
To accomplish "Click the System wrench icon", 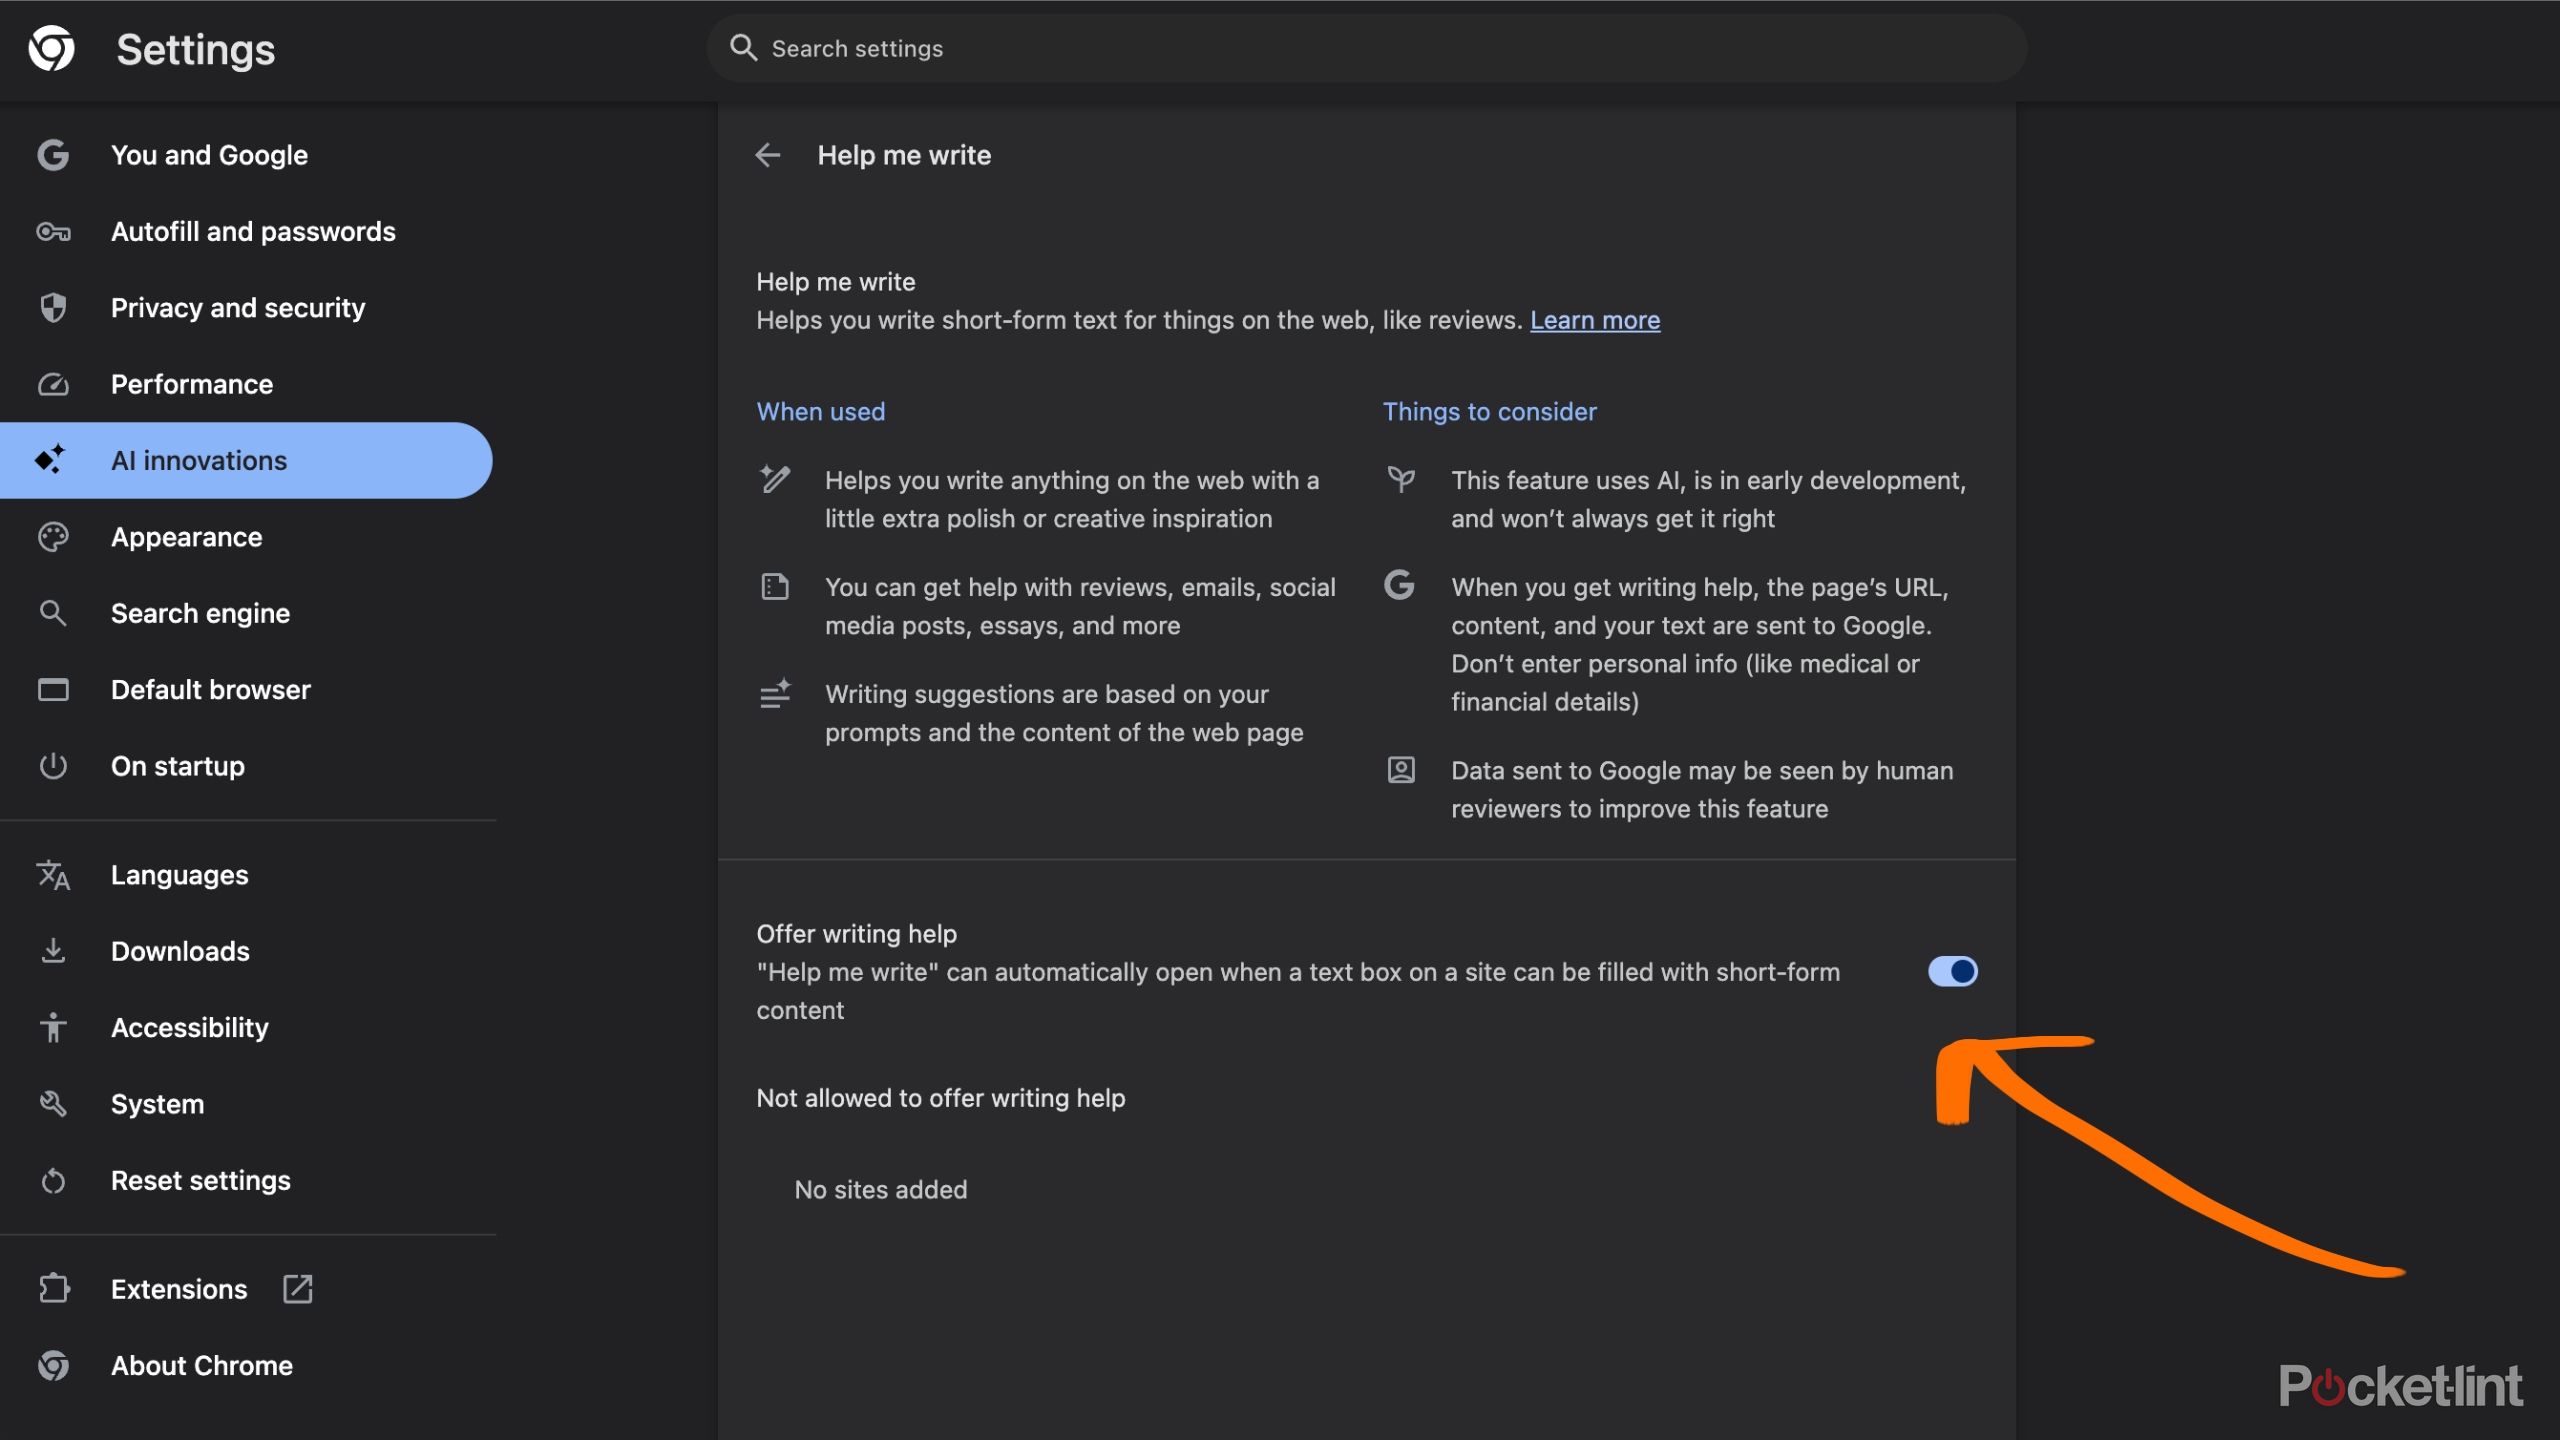I will 53,1104.
